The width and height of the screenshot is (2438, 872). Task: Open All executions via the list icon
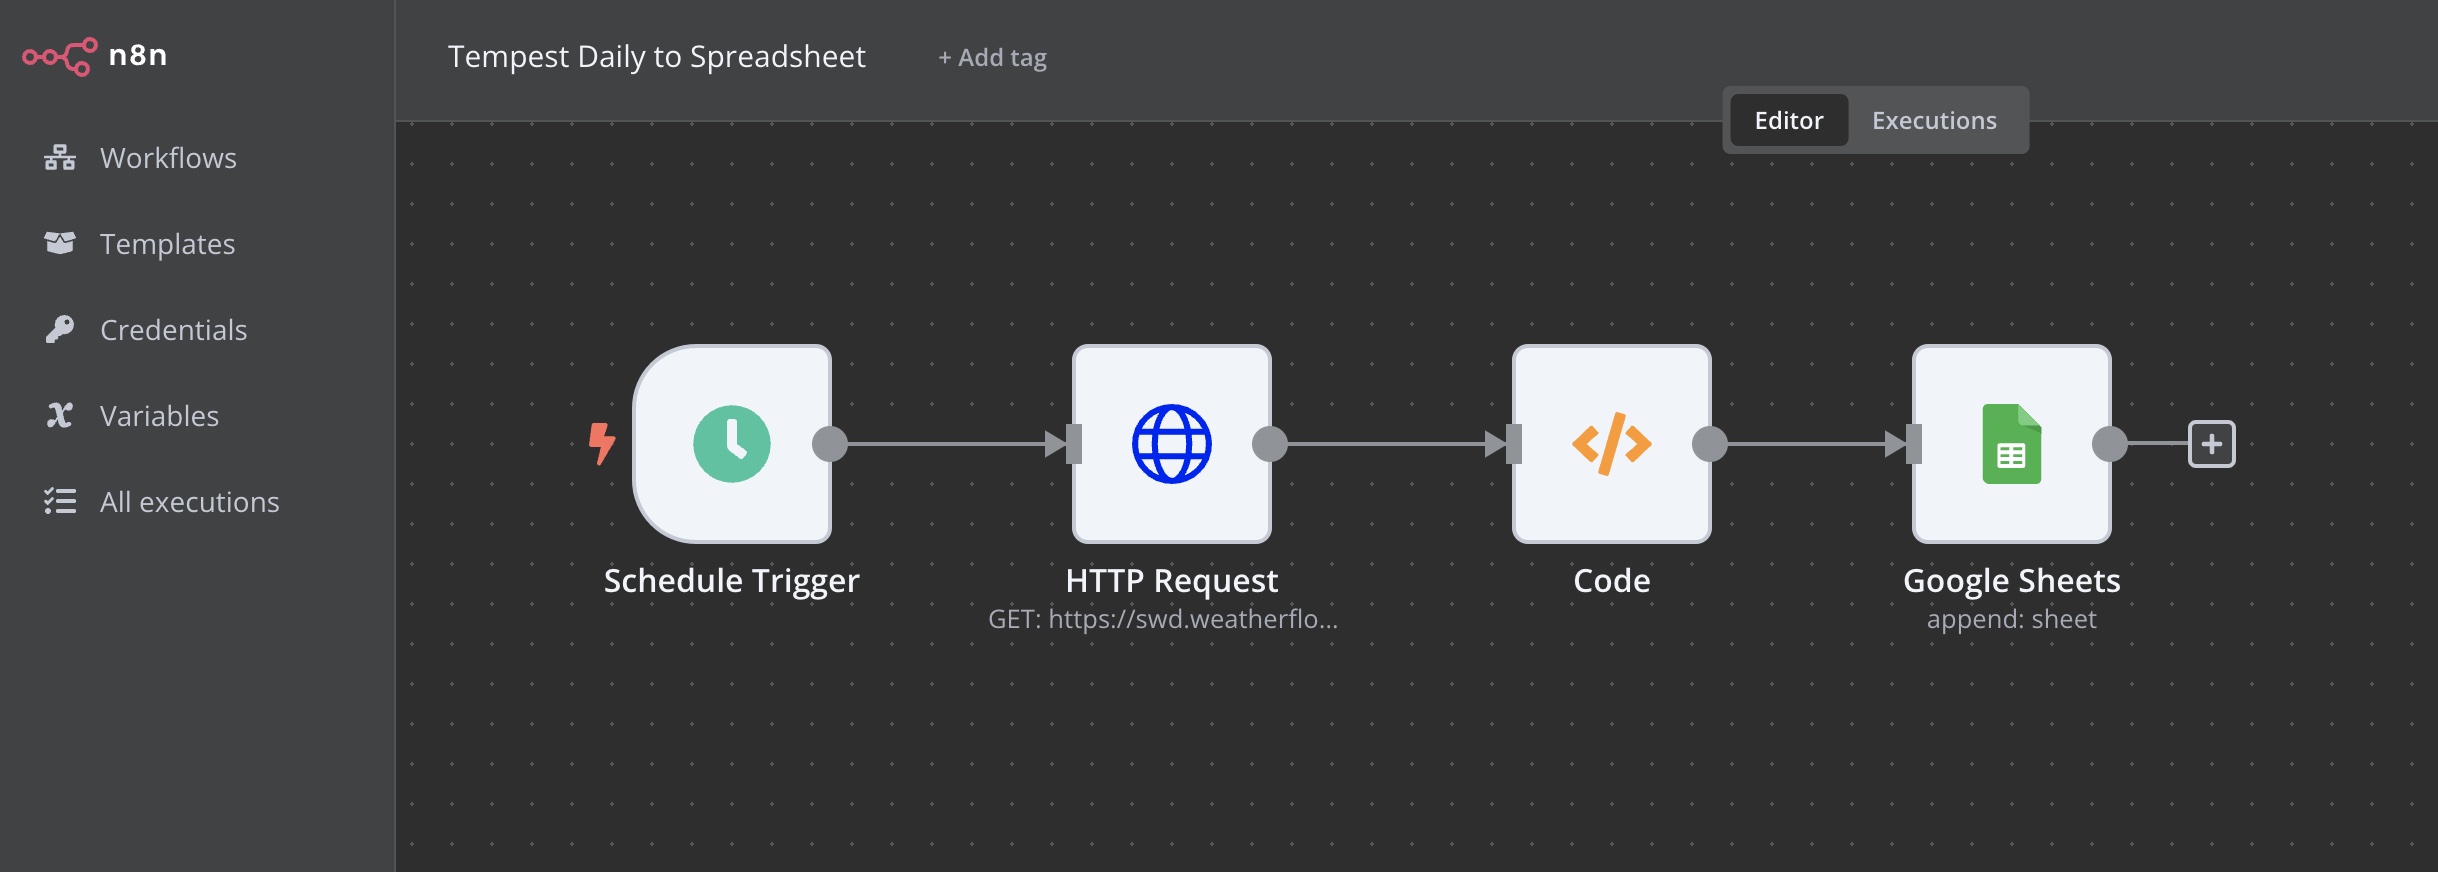tap(60, 501)
